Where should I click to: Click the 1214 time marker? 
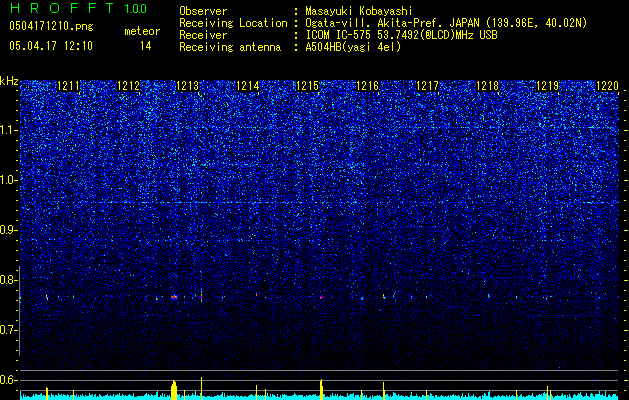248,86
